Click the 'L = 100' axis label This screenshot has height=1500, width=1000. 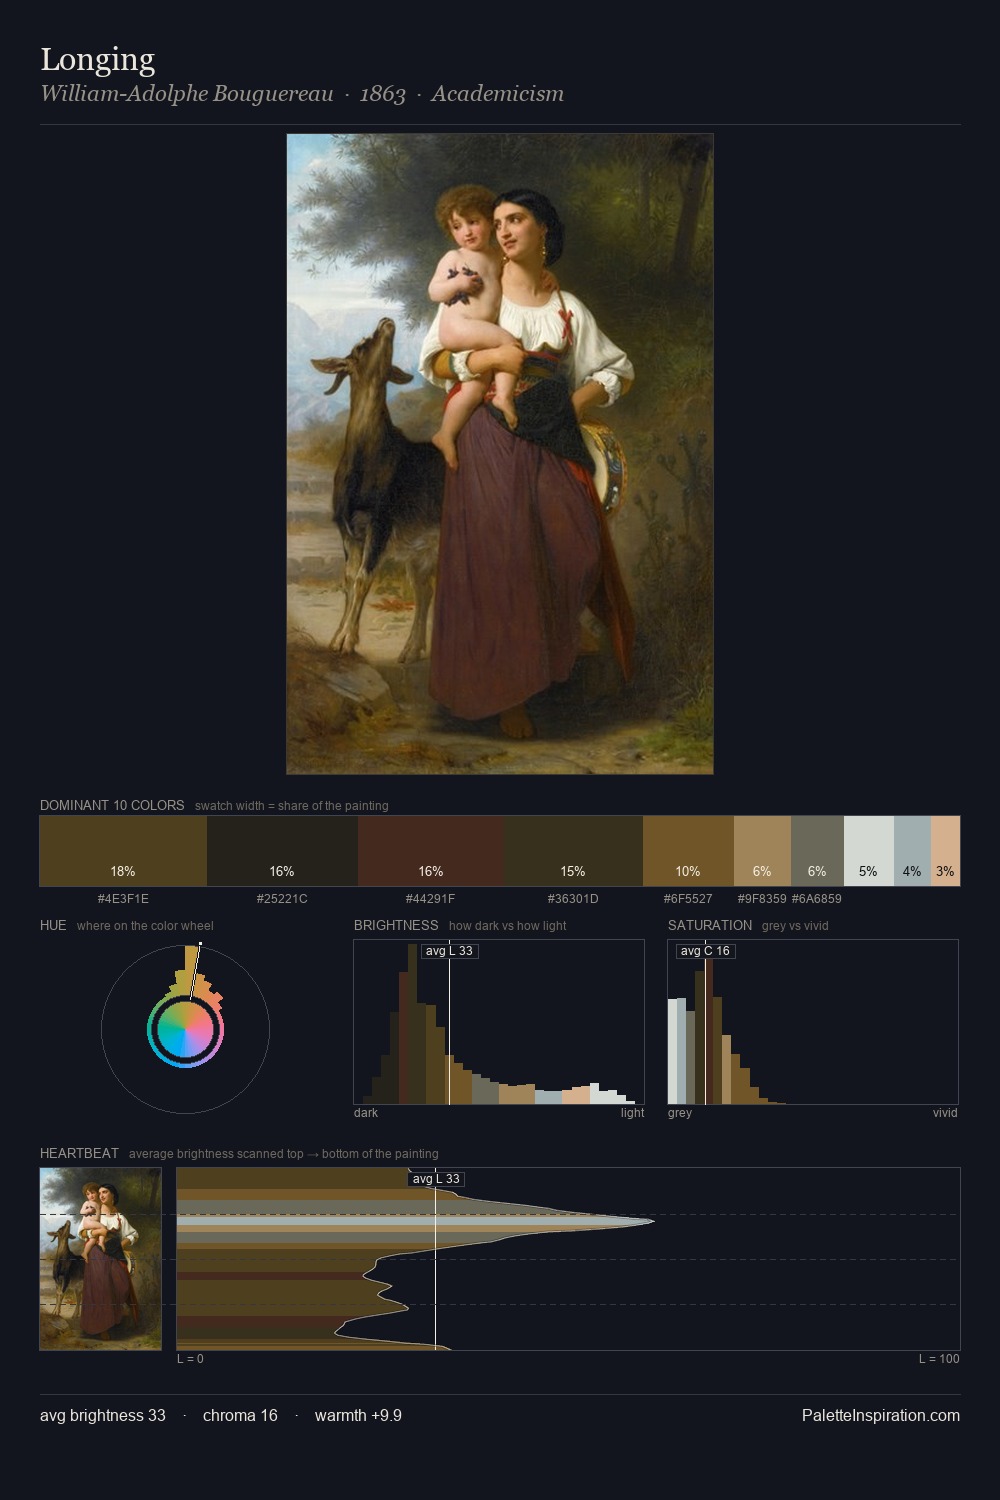click(939, 1359)
